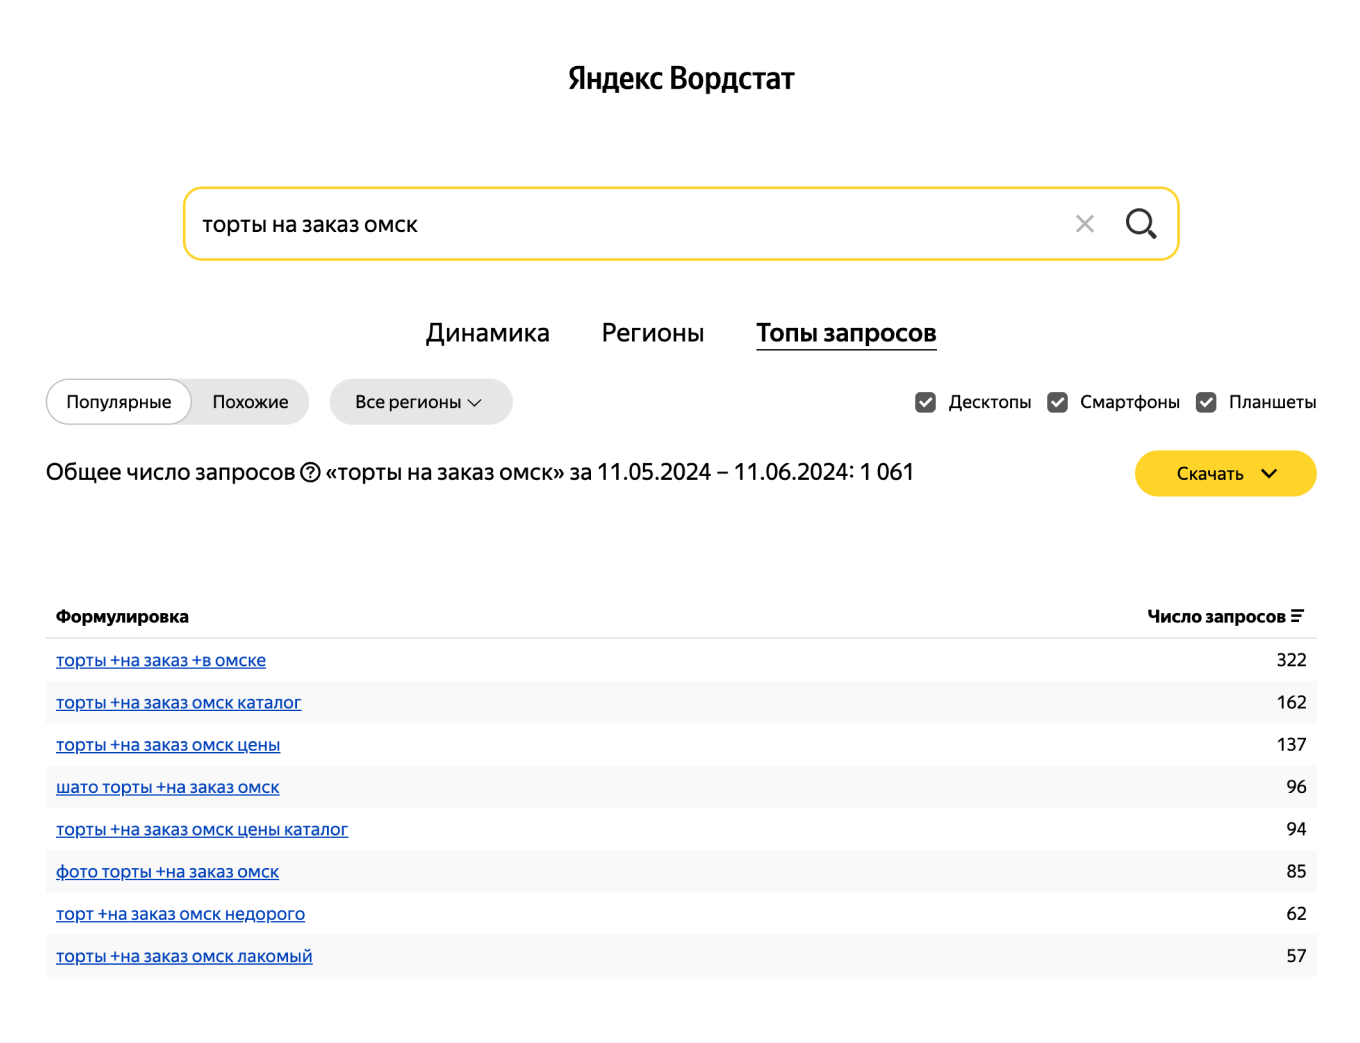Screen dimensions: 1360x1043
Task: Select the Похожие toggle option
Action: [250, 402]
